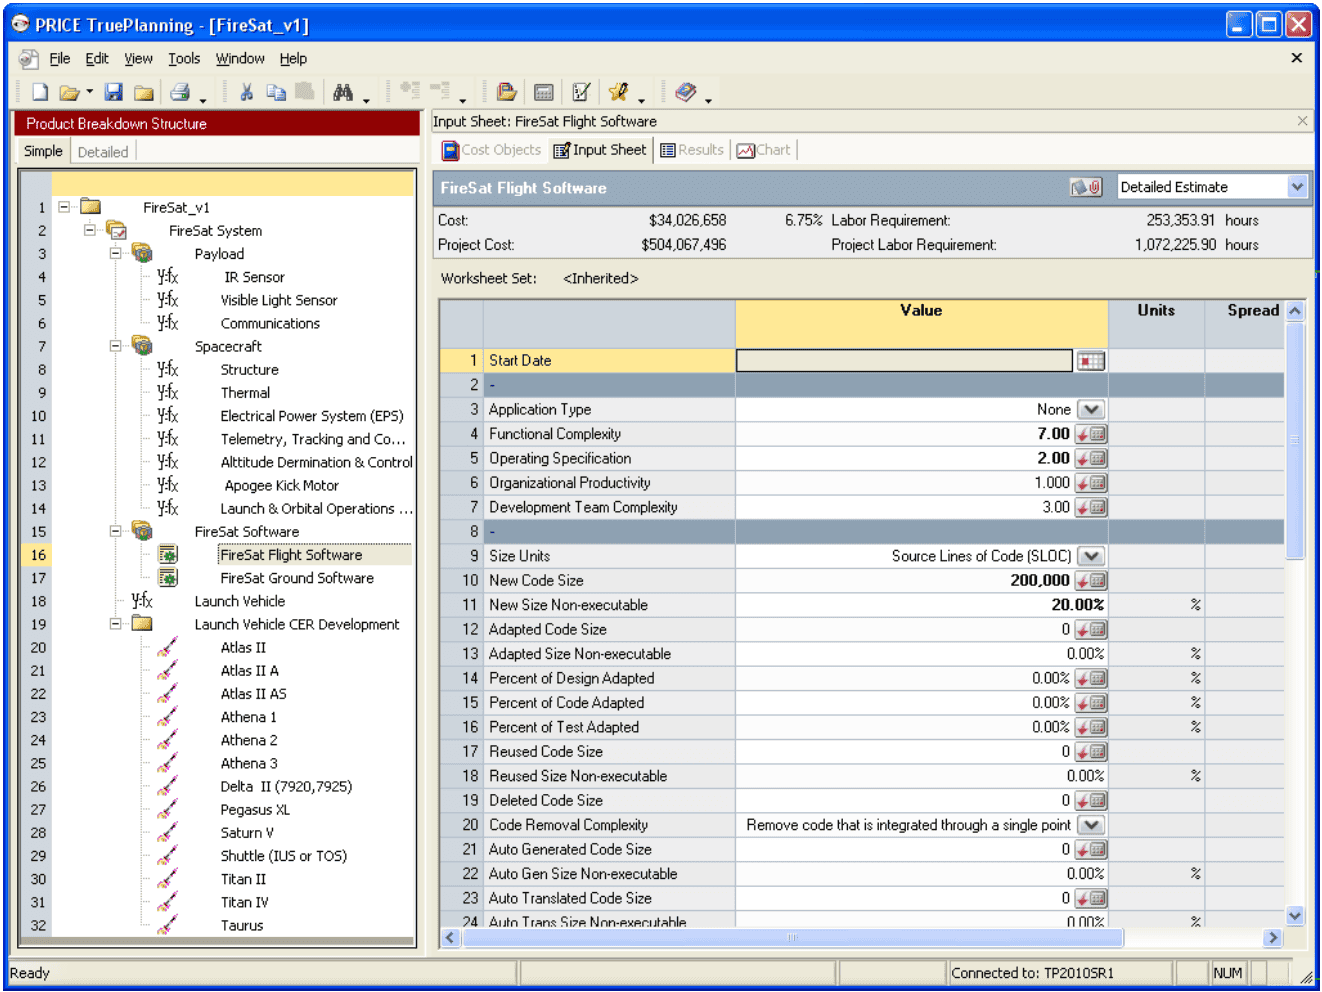The image size is (1322, 992).
Task: Collapse the Spacecraft tree node
Action: (116, 346)
